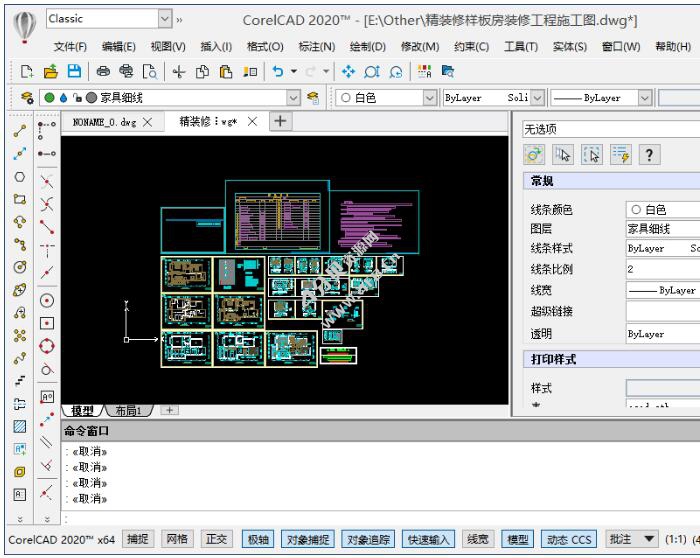Click the 模型 status bar button
This screenshot has width=700, height=558.
(517, 539)
